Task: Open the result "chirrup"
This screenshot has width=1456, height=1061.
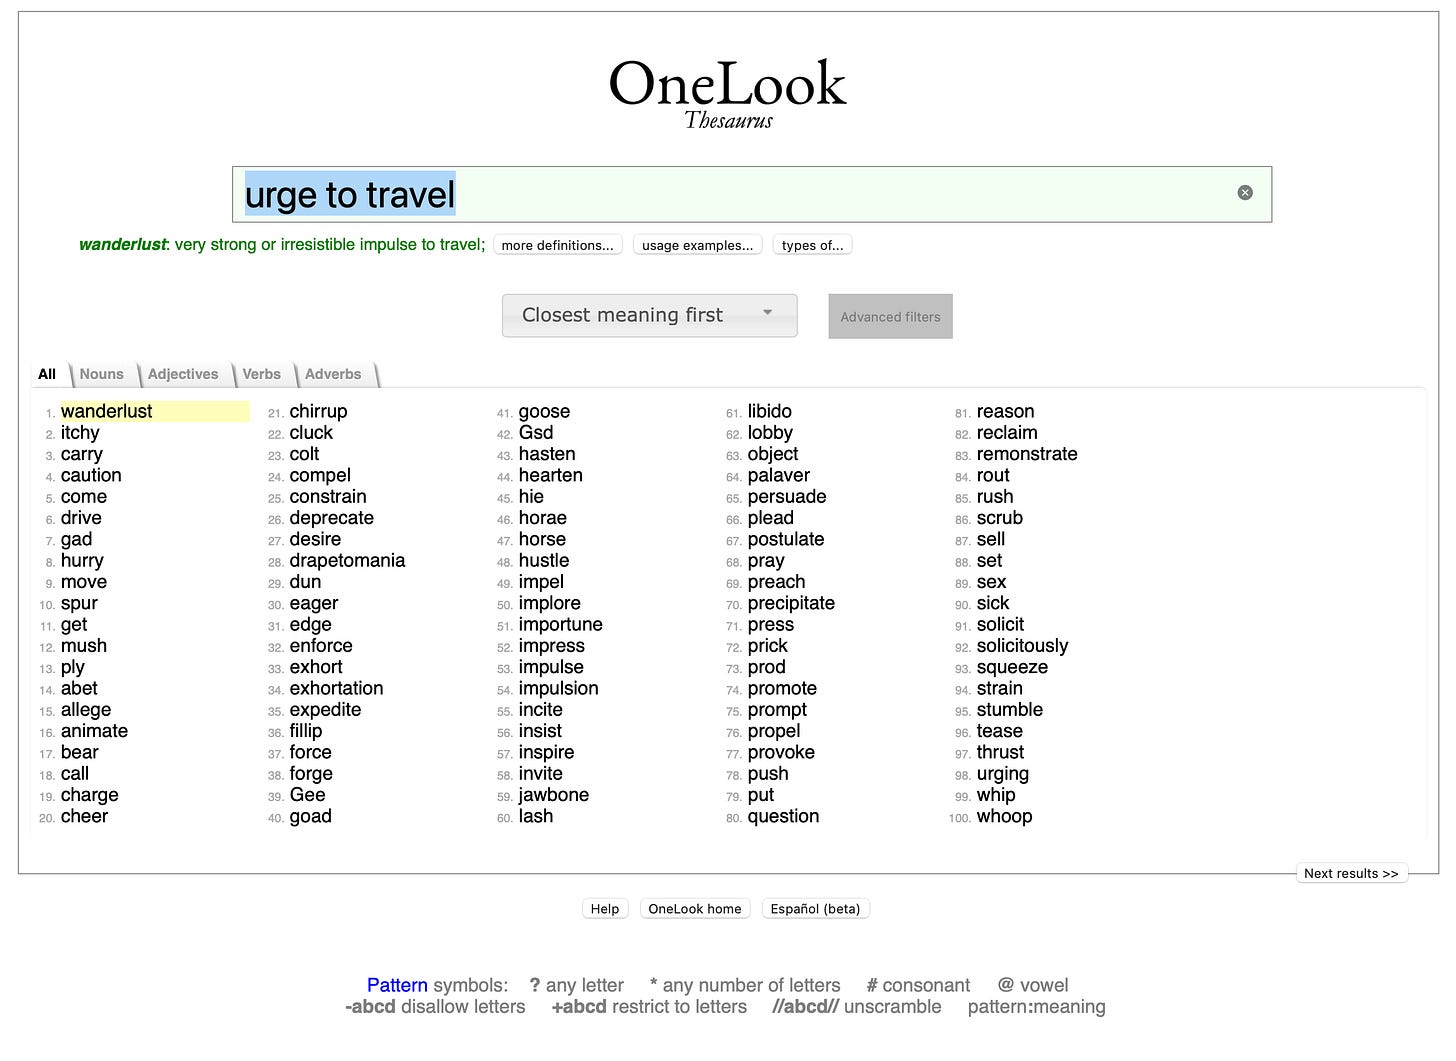Action: [x=318, y=411]
